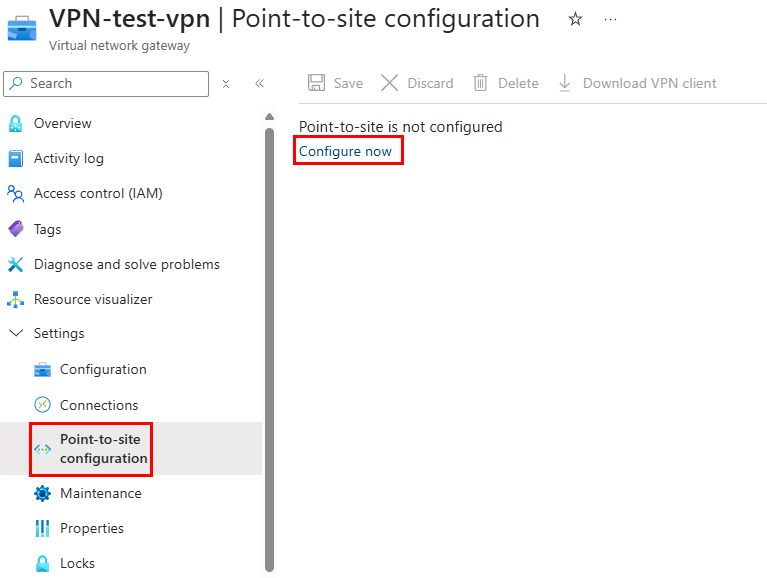Open the Maintenance settings item

[101, 493]
